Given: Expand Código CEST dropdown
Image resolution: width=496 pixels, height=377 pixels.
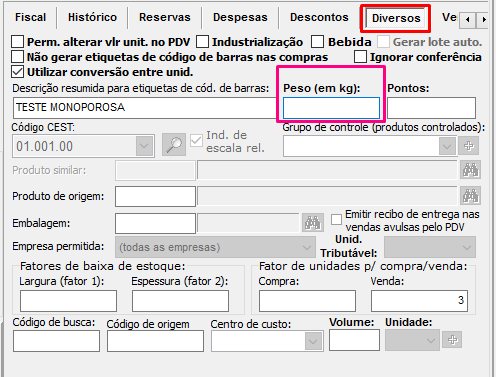Looking at the screenshot, I should pyautogui.click(x=144, y=146).
